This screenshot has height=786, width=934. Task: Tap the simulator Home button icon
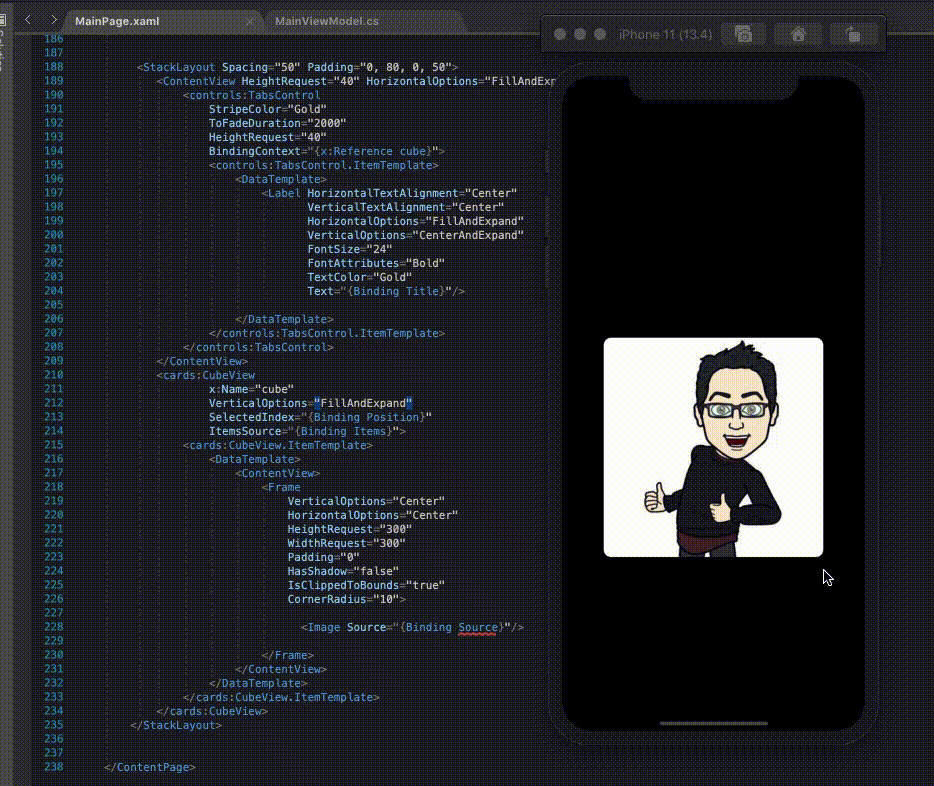[x=798, y=34]
